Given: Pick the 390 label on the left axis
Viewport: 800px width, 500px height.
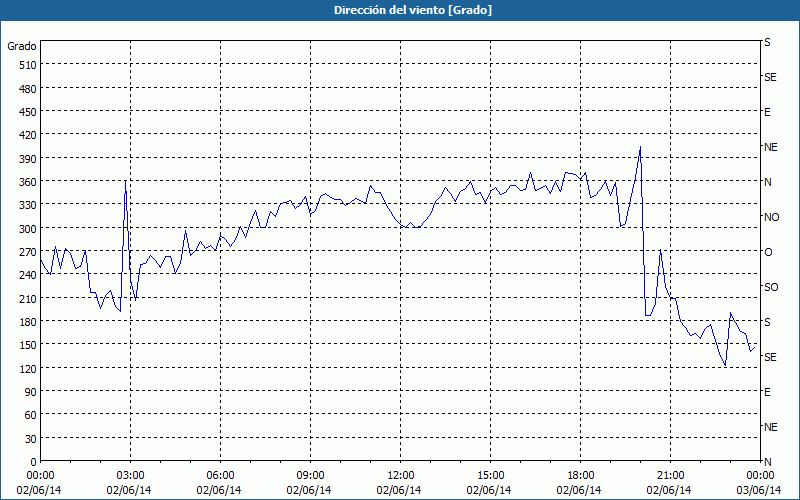Looking at the screenshot, I should [29, 159].
